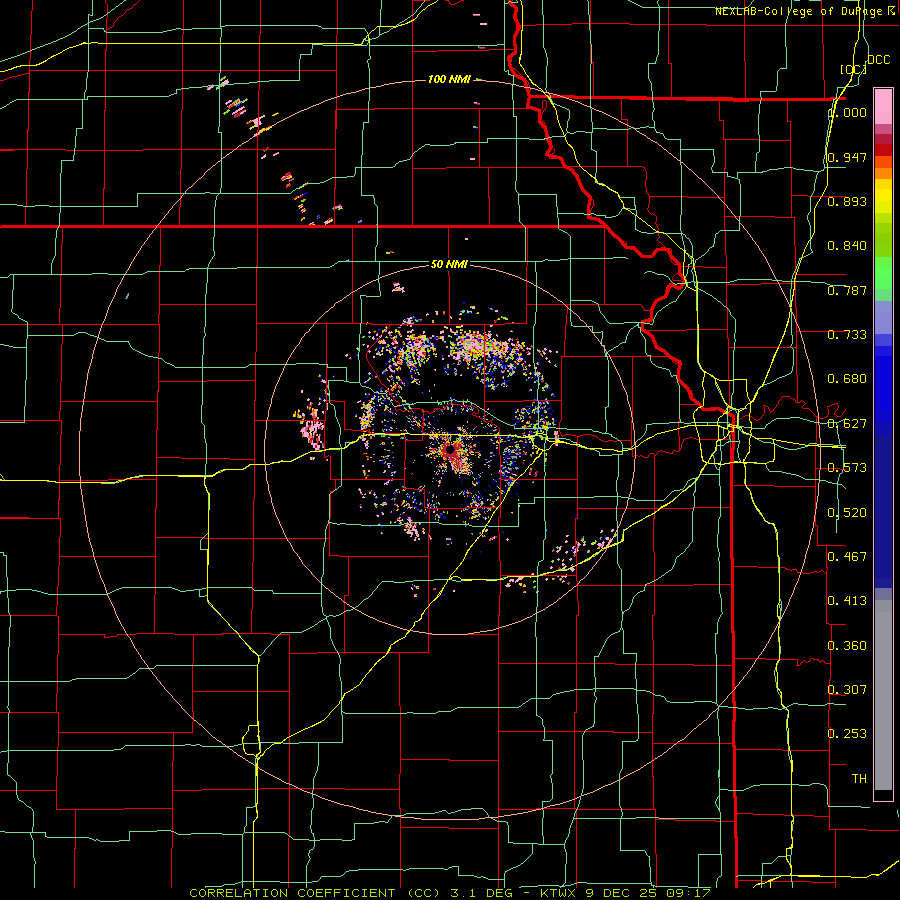This screenshot has height=900, width=900.
Task: Click the 0.893 color scale value
Action: (847, 201)
